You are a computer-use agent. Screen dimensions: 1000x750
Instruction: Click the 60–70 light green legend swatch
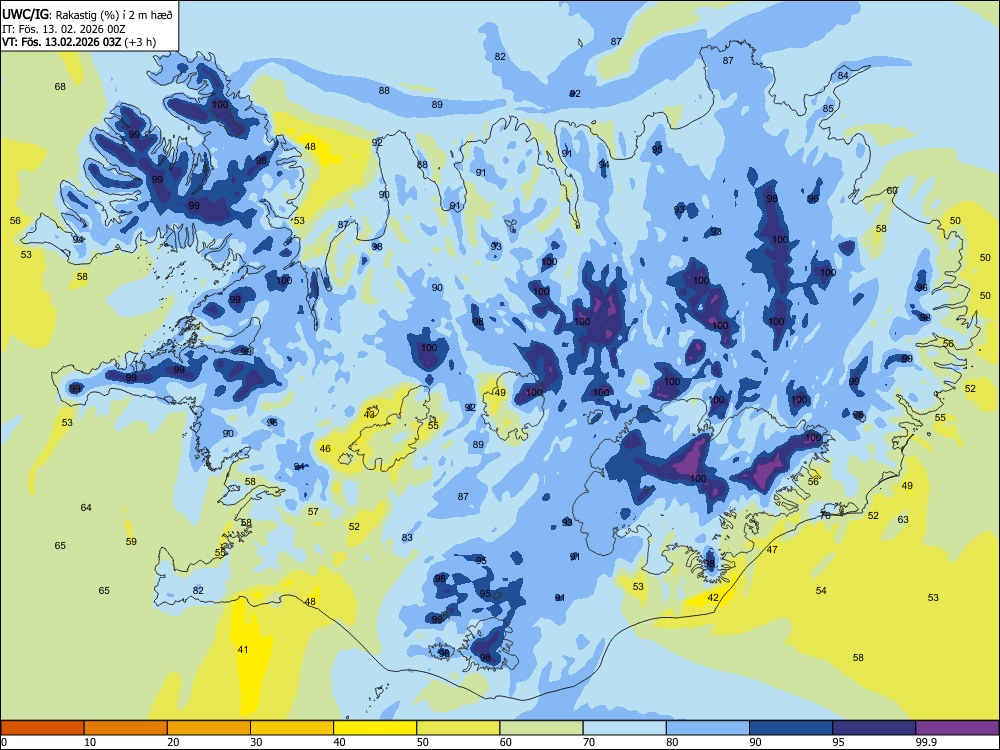(x=541, y=728)
